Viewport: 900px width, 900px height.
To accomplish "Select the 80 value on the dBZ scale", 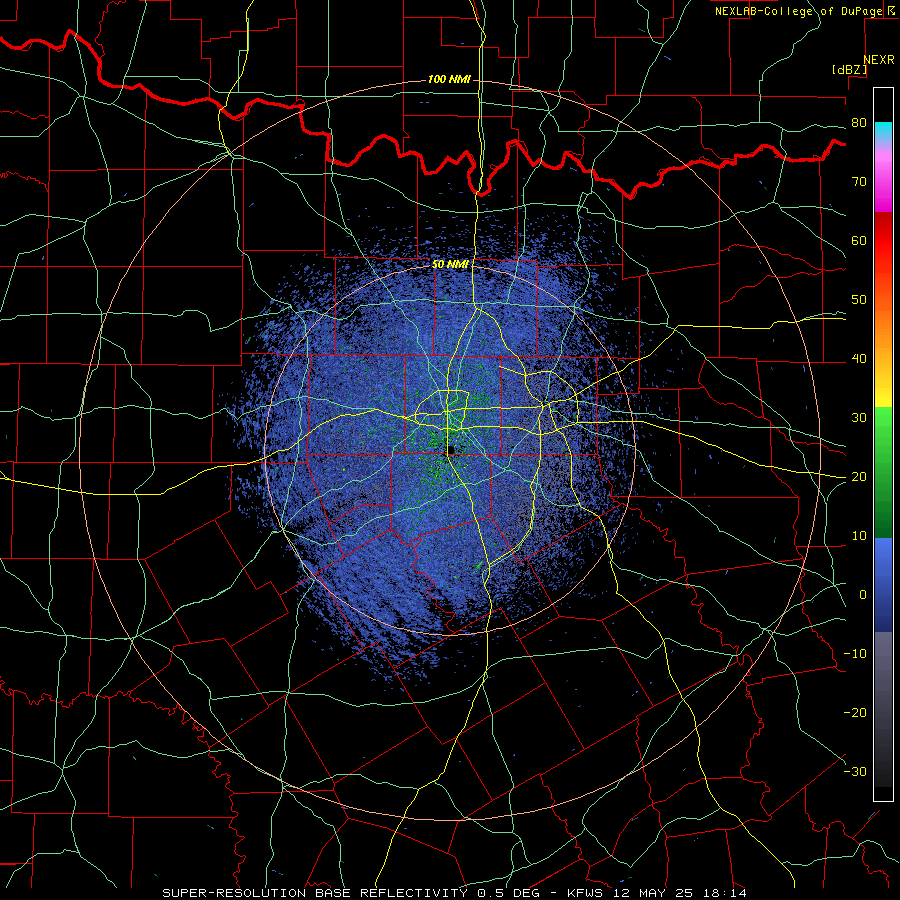I will (x=859, y=123).
